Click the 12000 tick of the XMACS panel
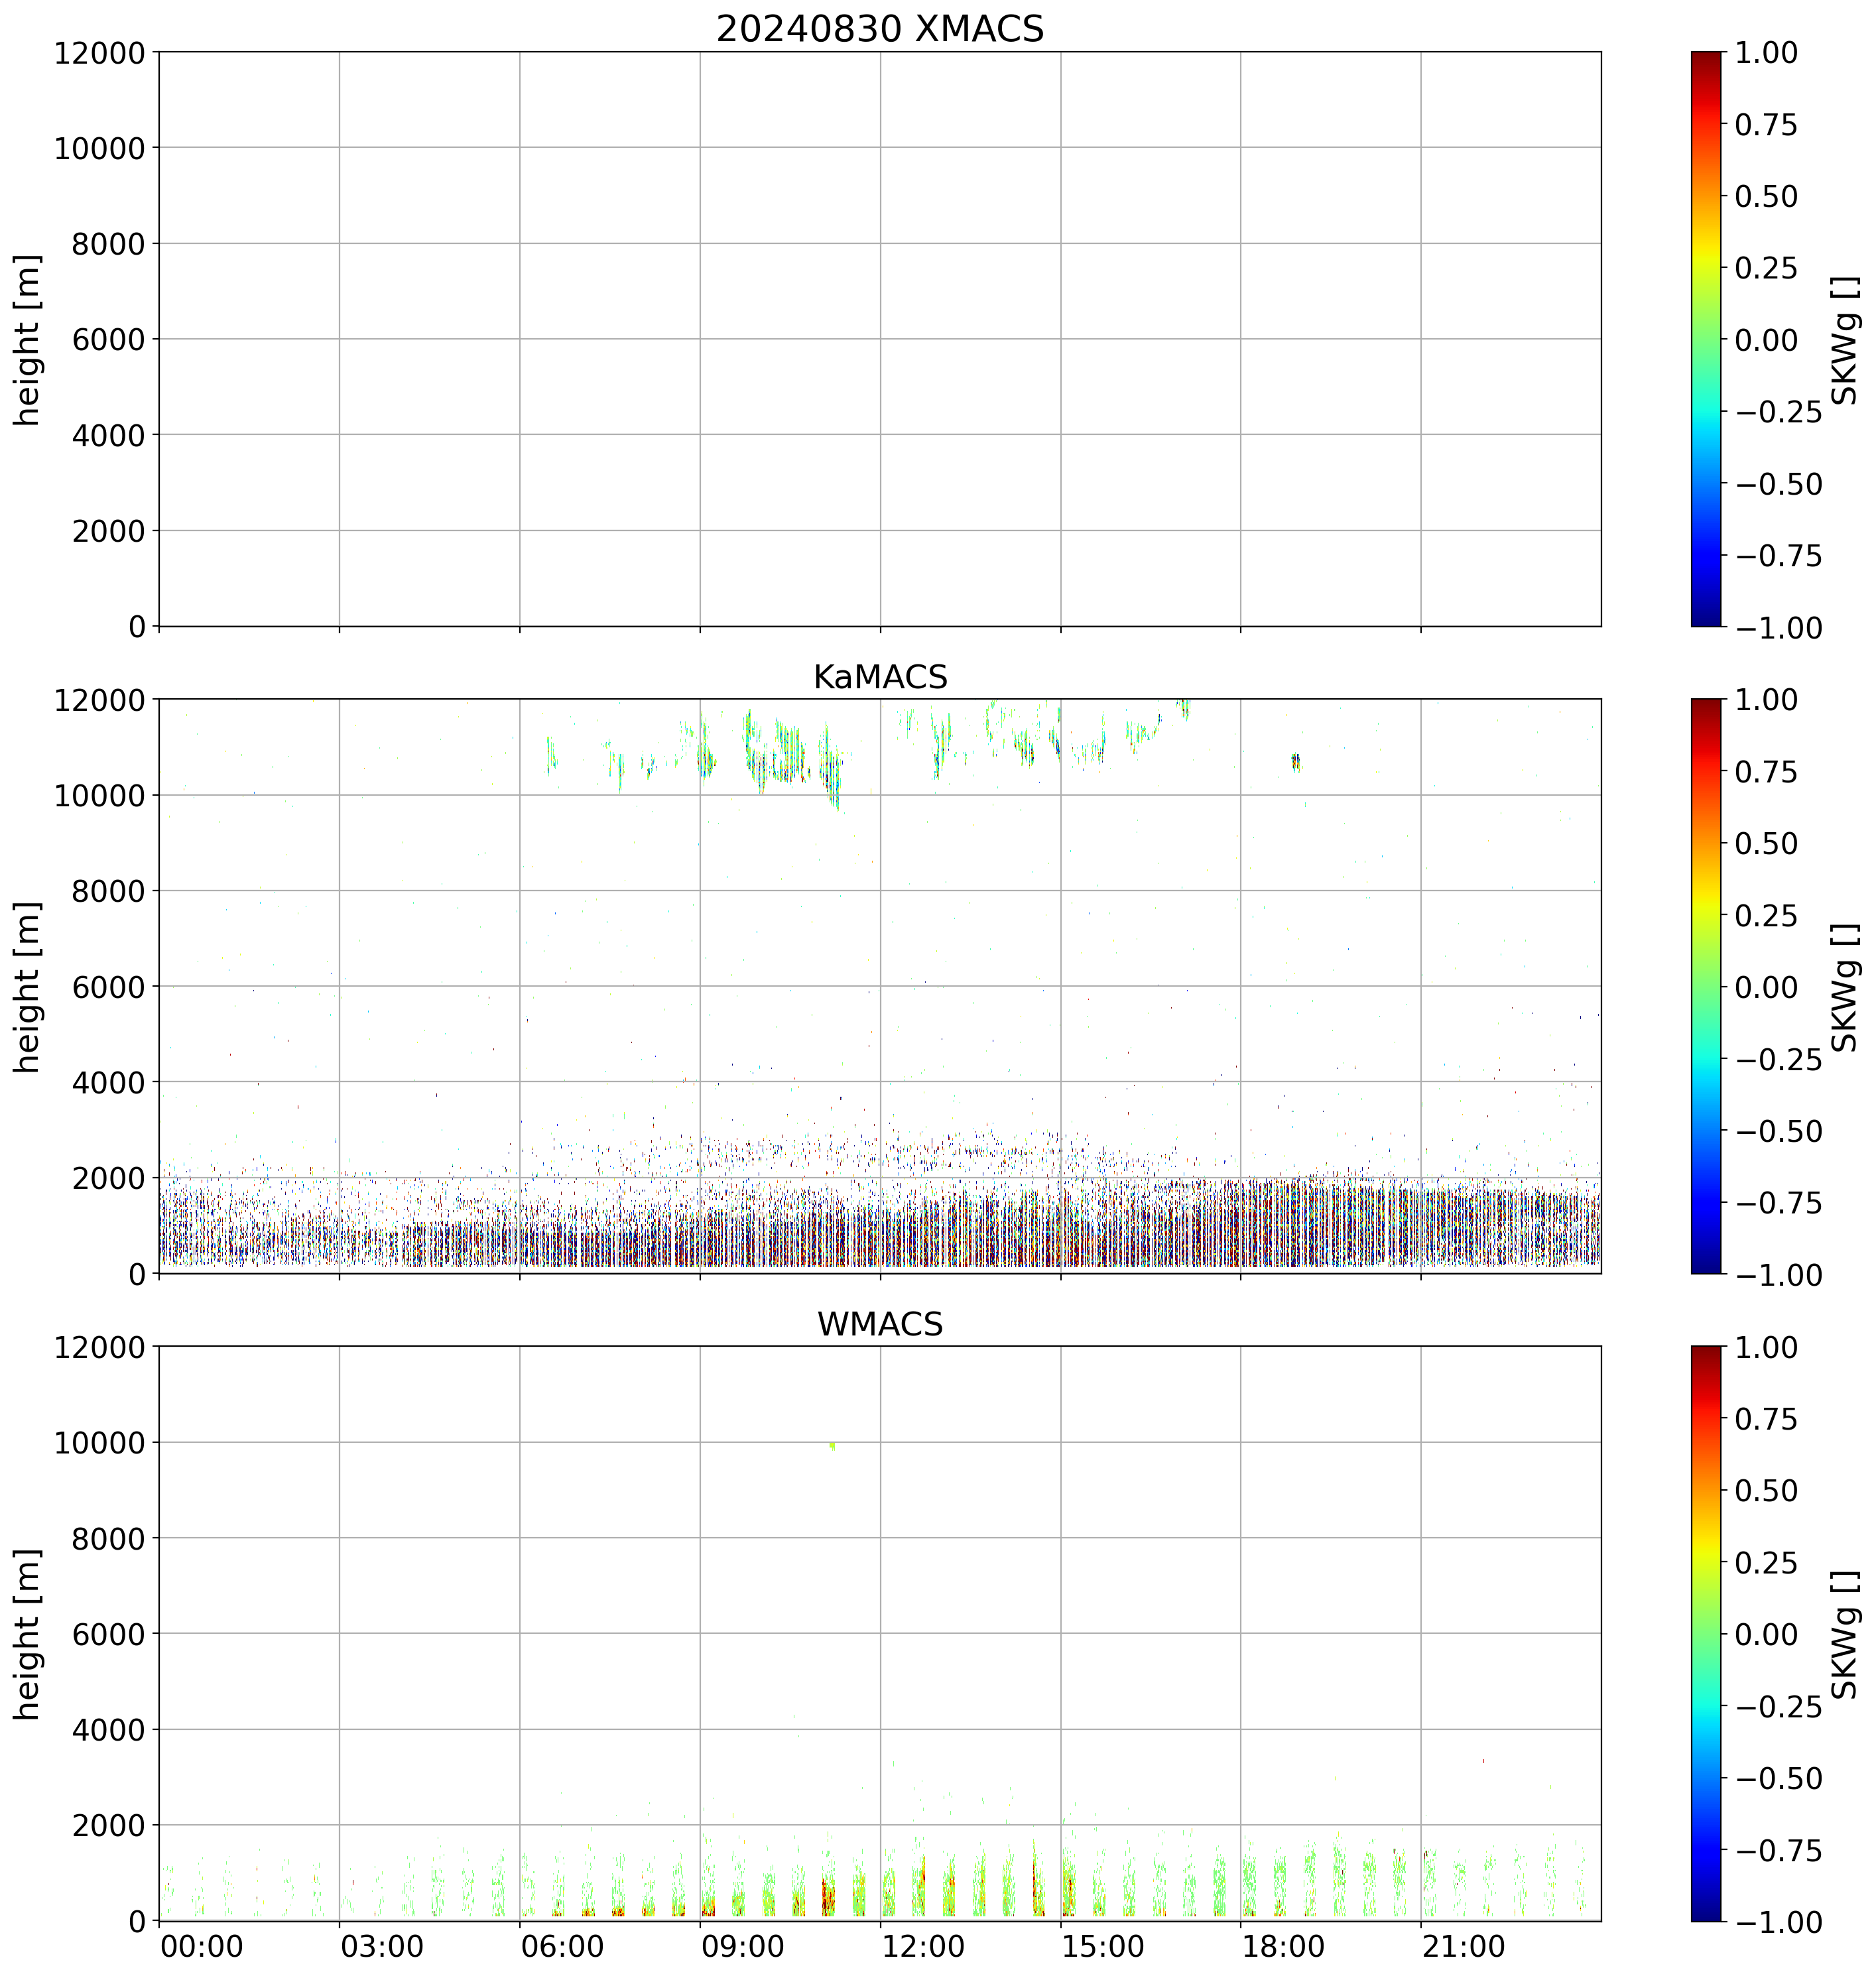 point(99,52)
